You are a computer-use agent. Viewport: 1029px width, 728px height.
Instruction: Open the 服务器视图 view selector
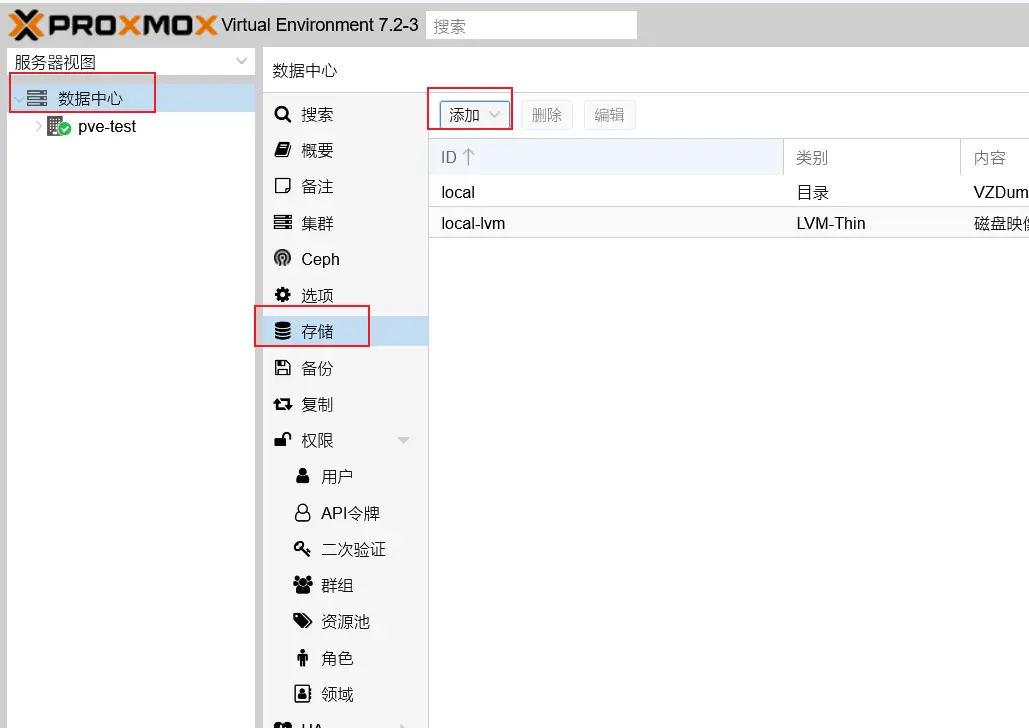pyautogui.click(x=130, y=62)
